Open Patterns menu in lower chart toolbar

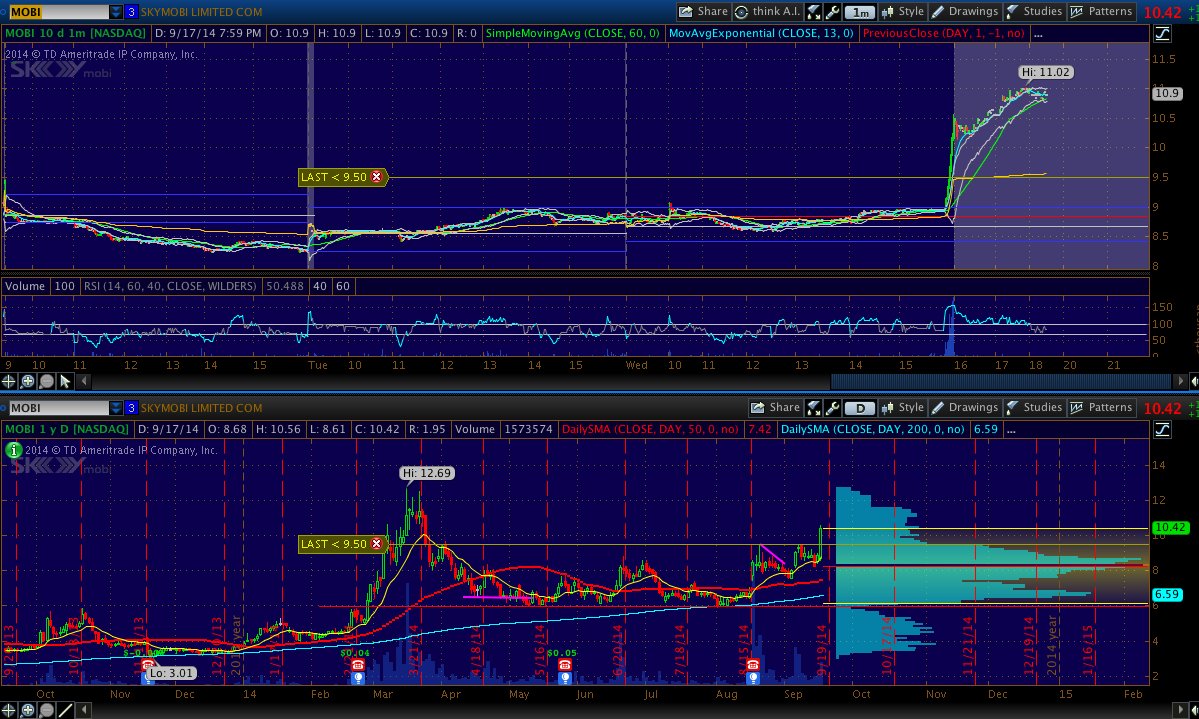click(x=1101, y=408)
